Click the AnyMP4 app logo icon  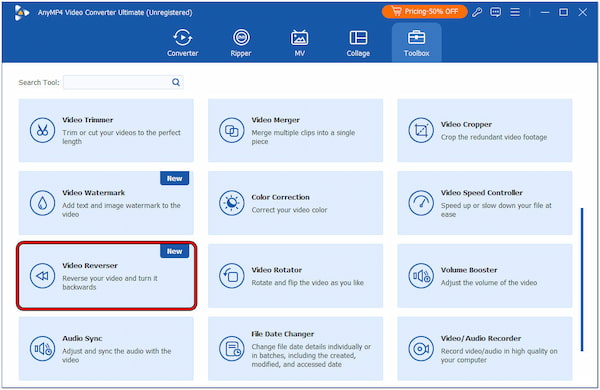[21, 13]
